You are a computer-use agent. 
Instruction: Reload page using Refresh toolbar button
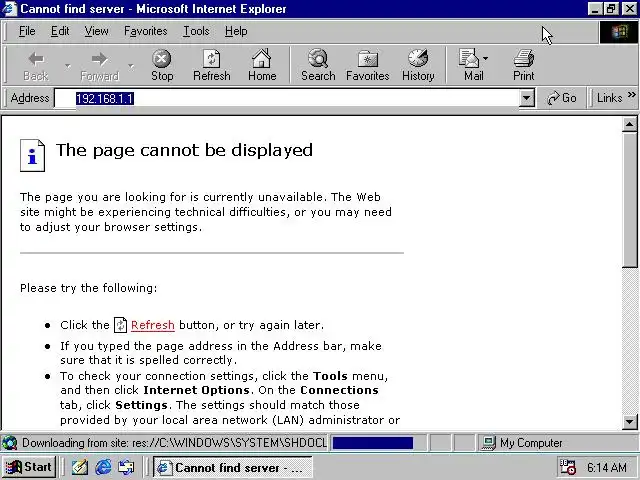[x=211, y=65]
